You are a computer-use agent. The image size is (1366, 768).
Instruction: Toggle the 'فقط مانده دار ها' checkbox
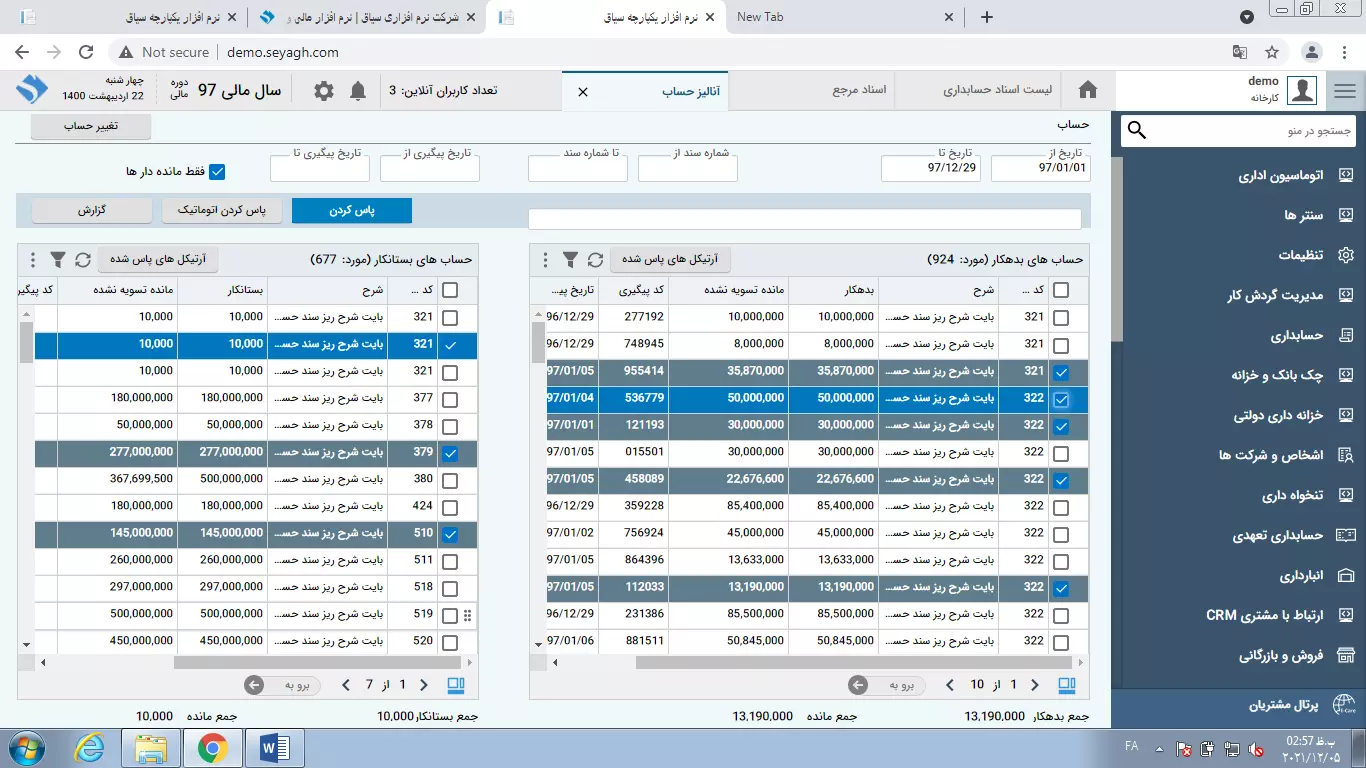[217, 172]
